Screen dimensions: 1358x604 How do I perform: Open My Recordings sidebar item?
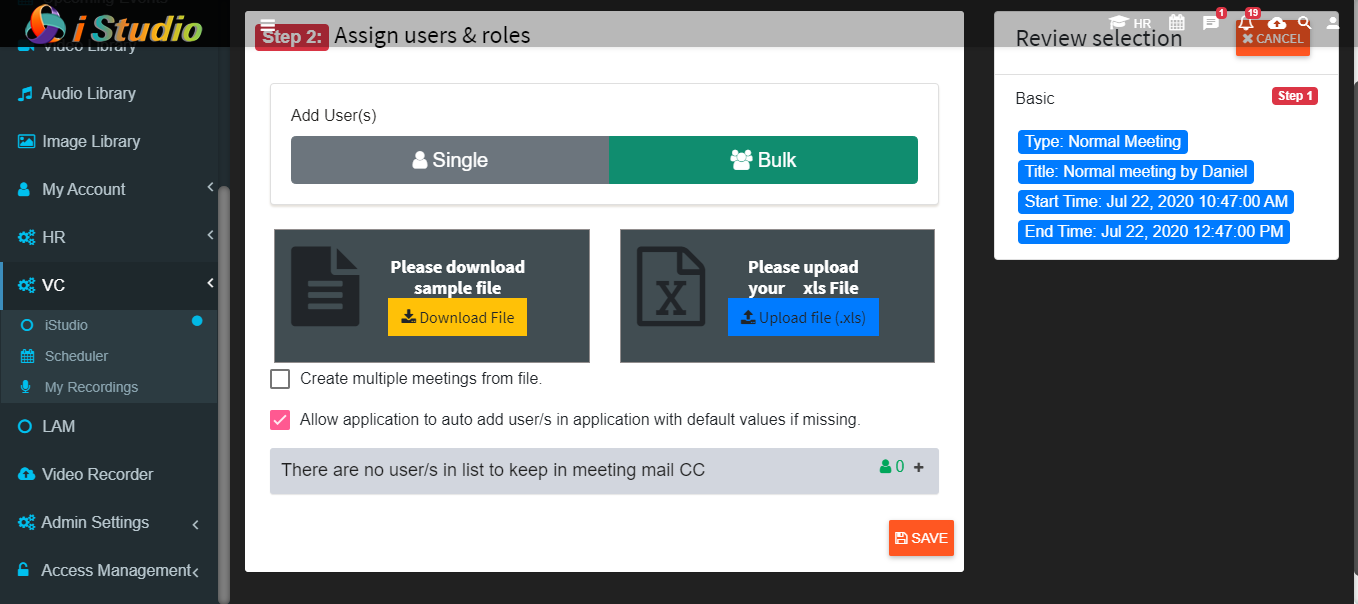91,387
